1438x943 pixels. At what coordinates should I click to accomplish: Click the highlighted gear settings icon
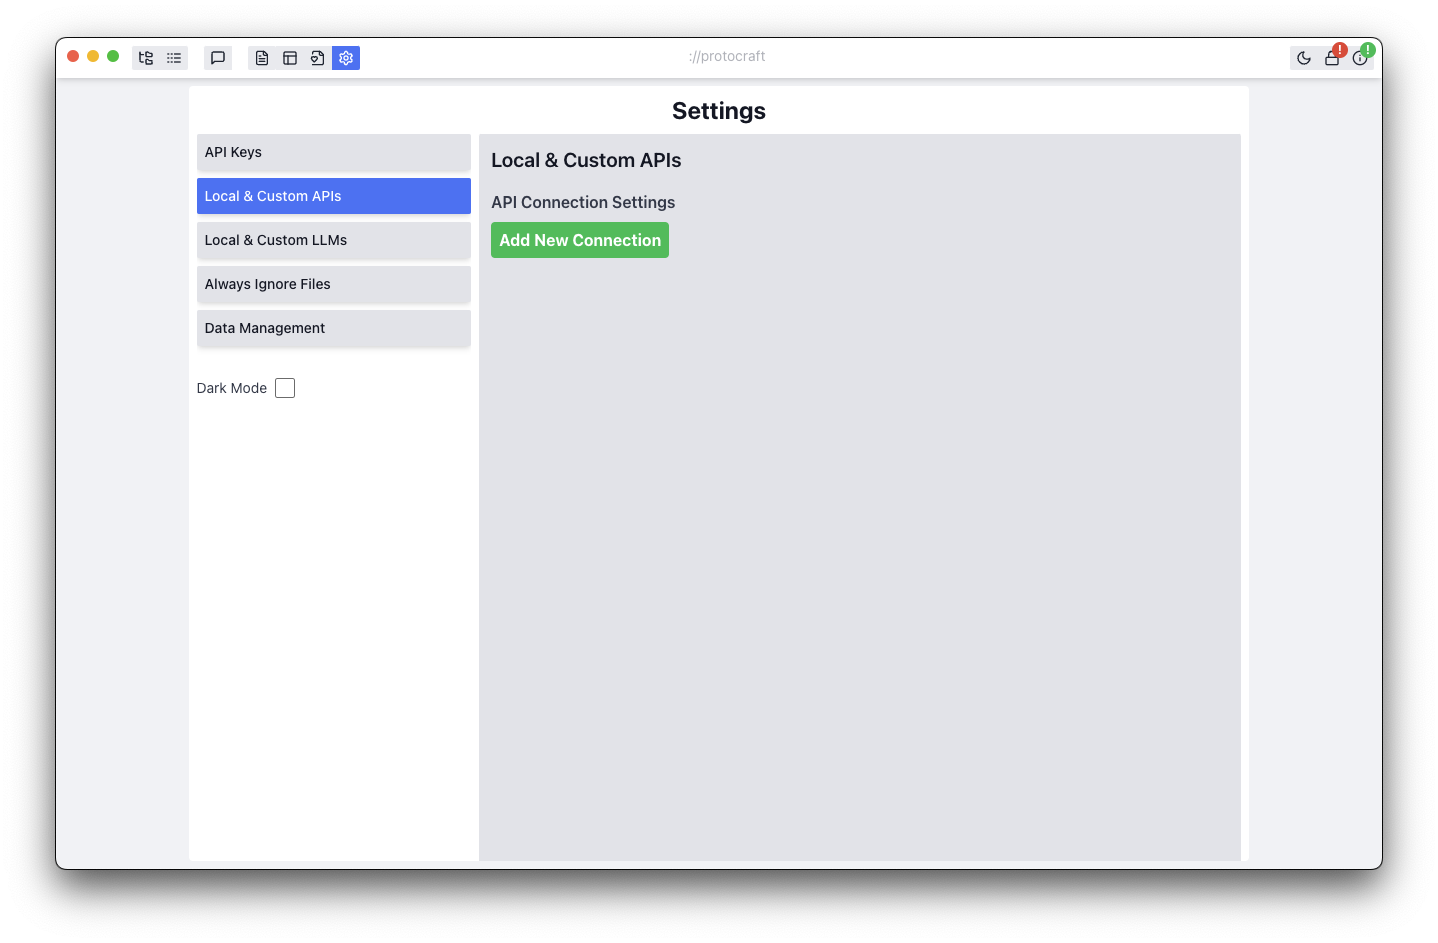[346, 58]
